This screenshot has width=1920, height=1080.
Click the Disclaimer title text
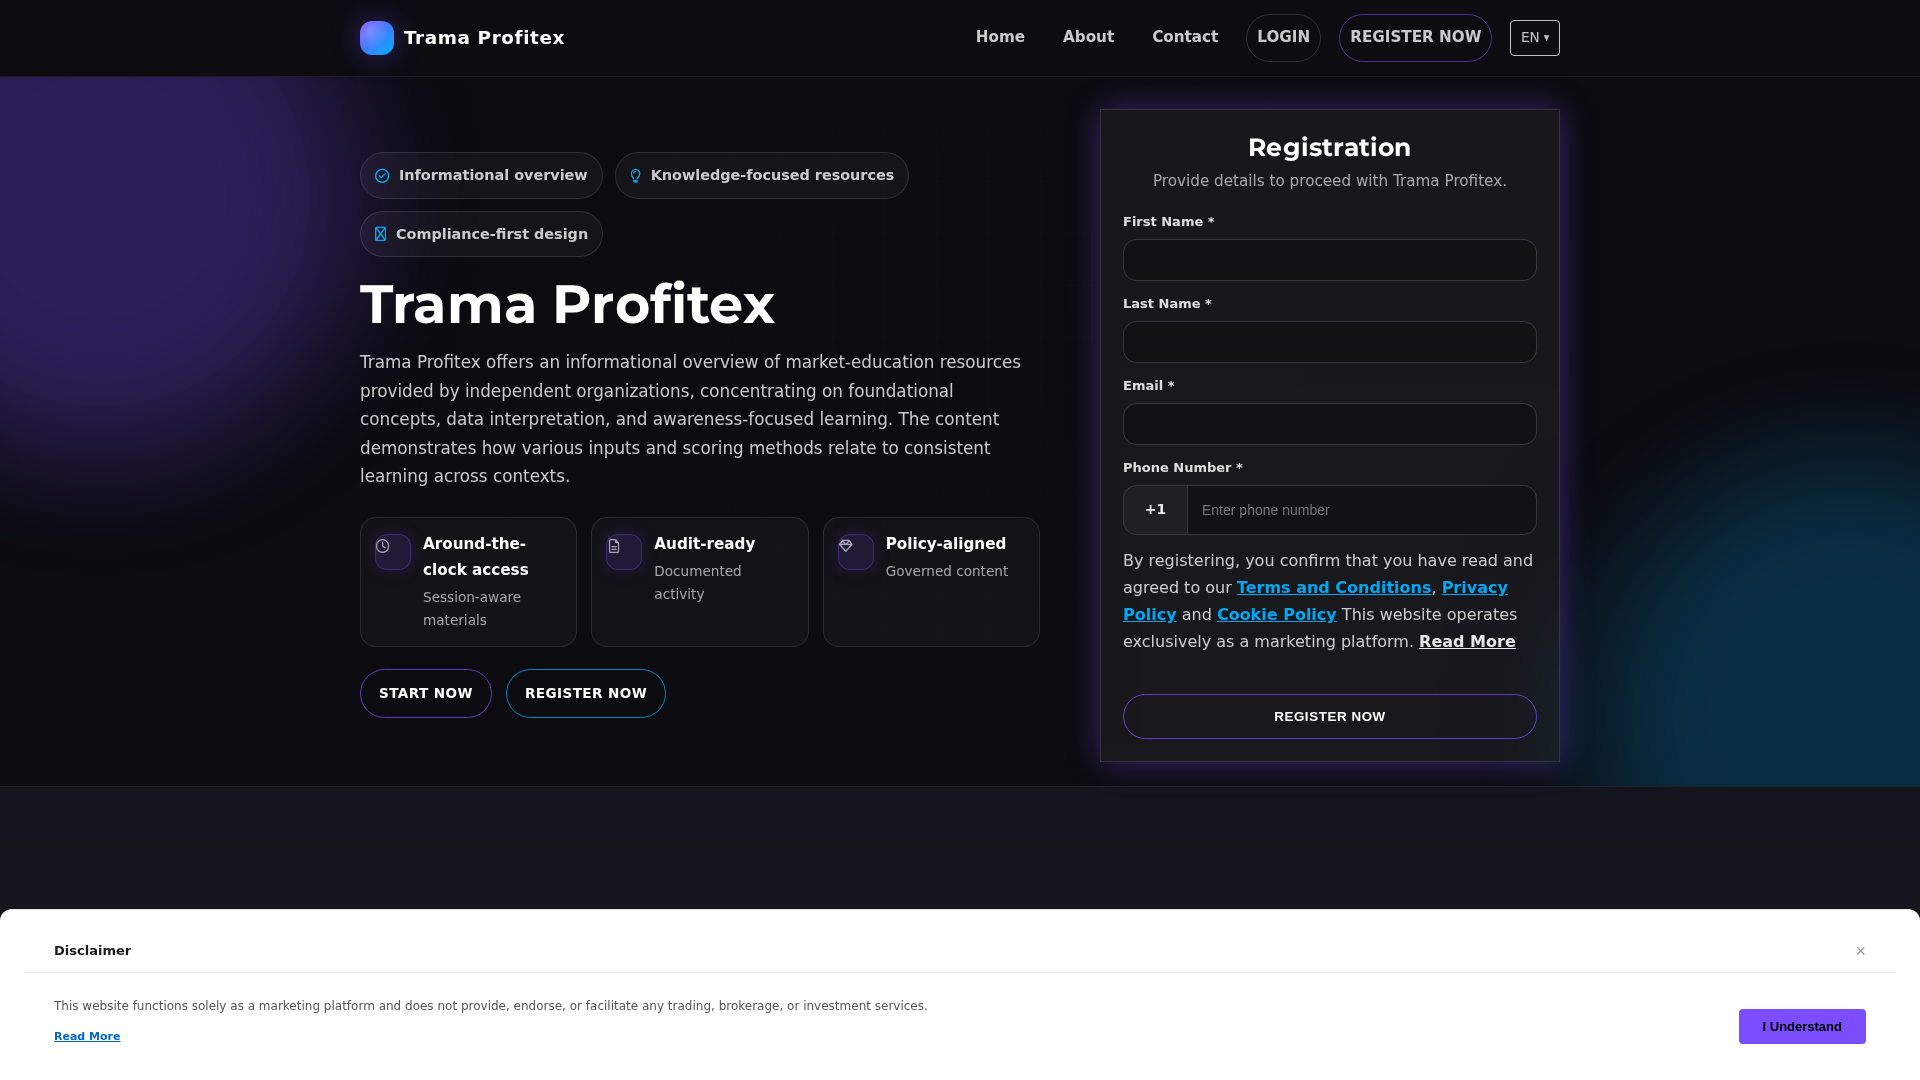point(92,951)
